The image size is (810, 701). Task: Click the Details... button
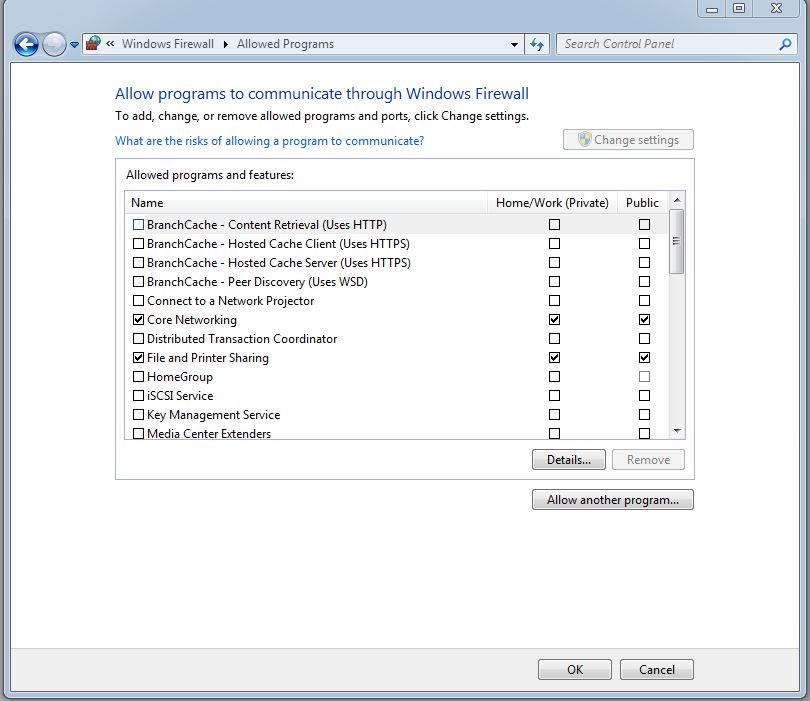(569, 460)
